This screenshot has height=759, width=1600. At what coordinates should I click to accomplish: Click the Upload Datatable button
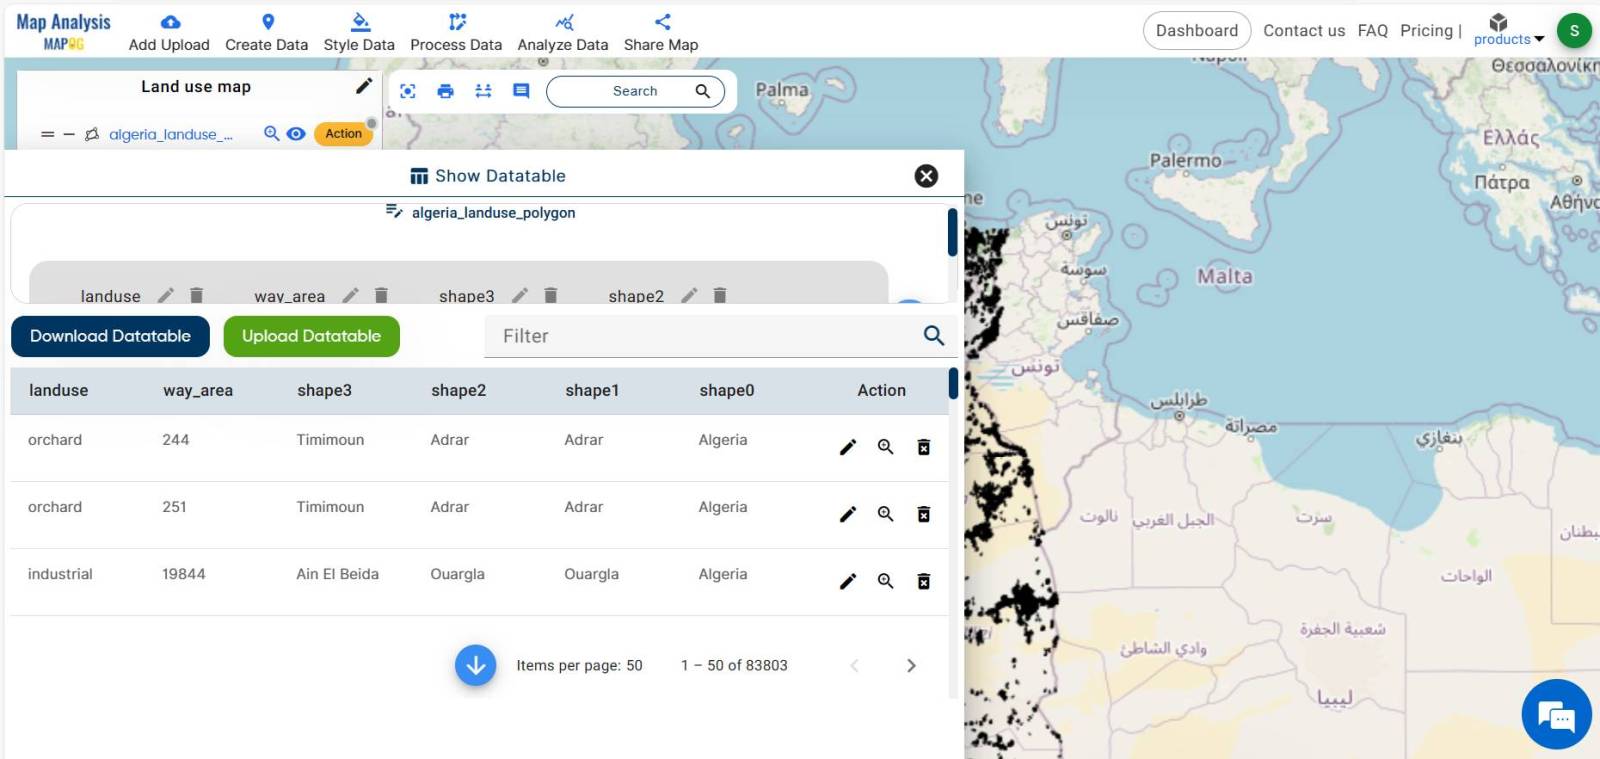coord(311,336)
